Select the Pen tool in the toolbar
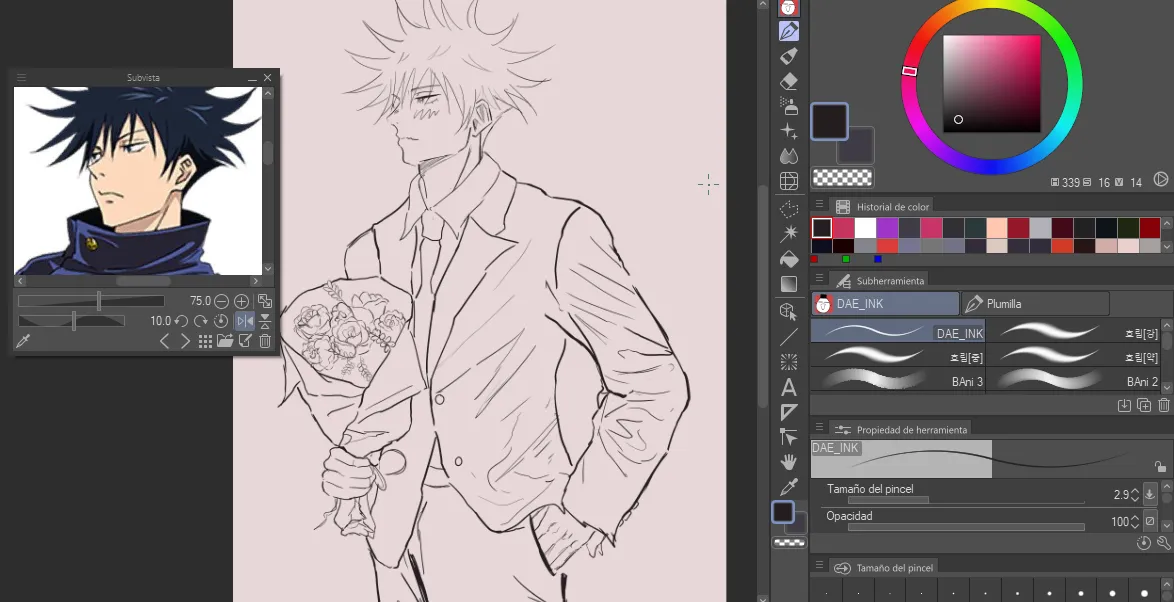This screenshot has width=1174, height=602. 788,31
